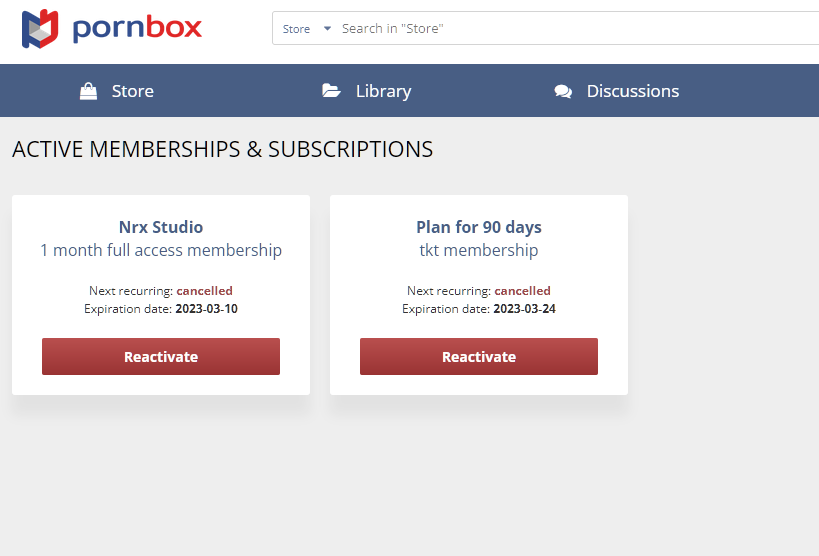Select "1 month full access membership" link
Viewport: 819px width, 556px height.
tap(161, 250)
